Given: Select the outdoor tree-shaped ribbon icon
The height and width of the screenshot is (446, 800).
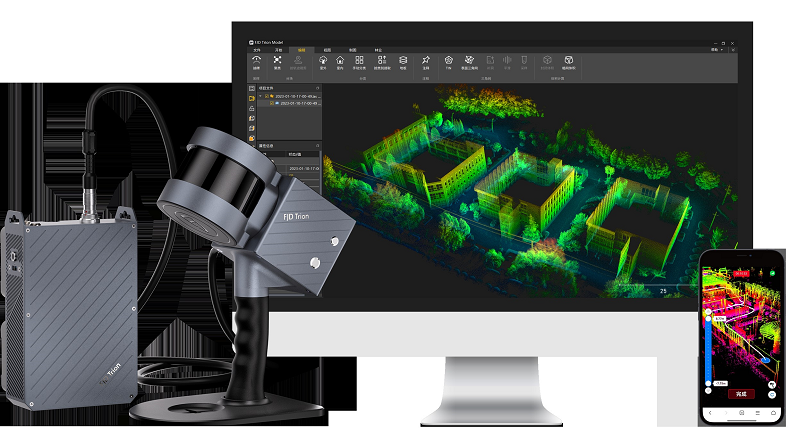Looking at the screenshot, I should pos(323,61).
